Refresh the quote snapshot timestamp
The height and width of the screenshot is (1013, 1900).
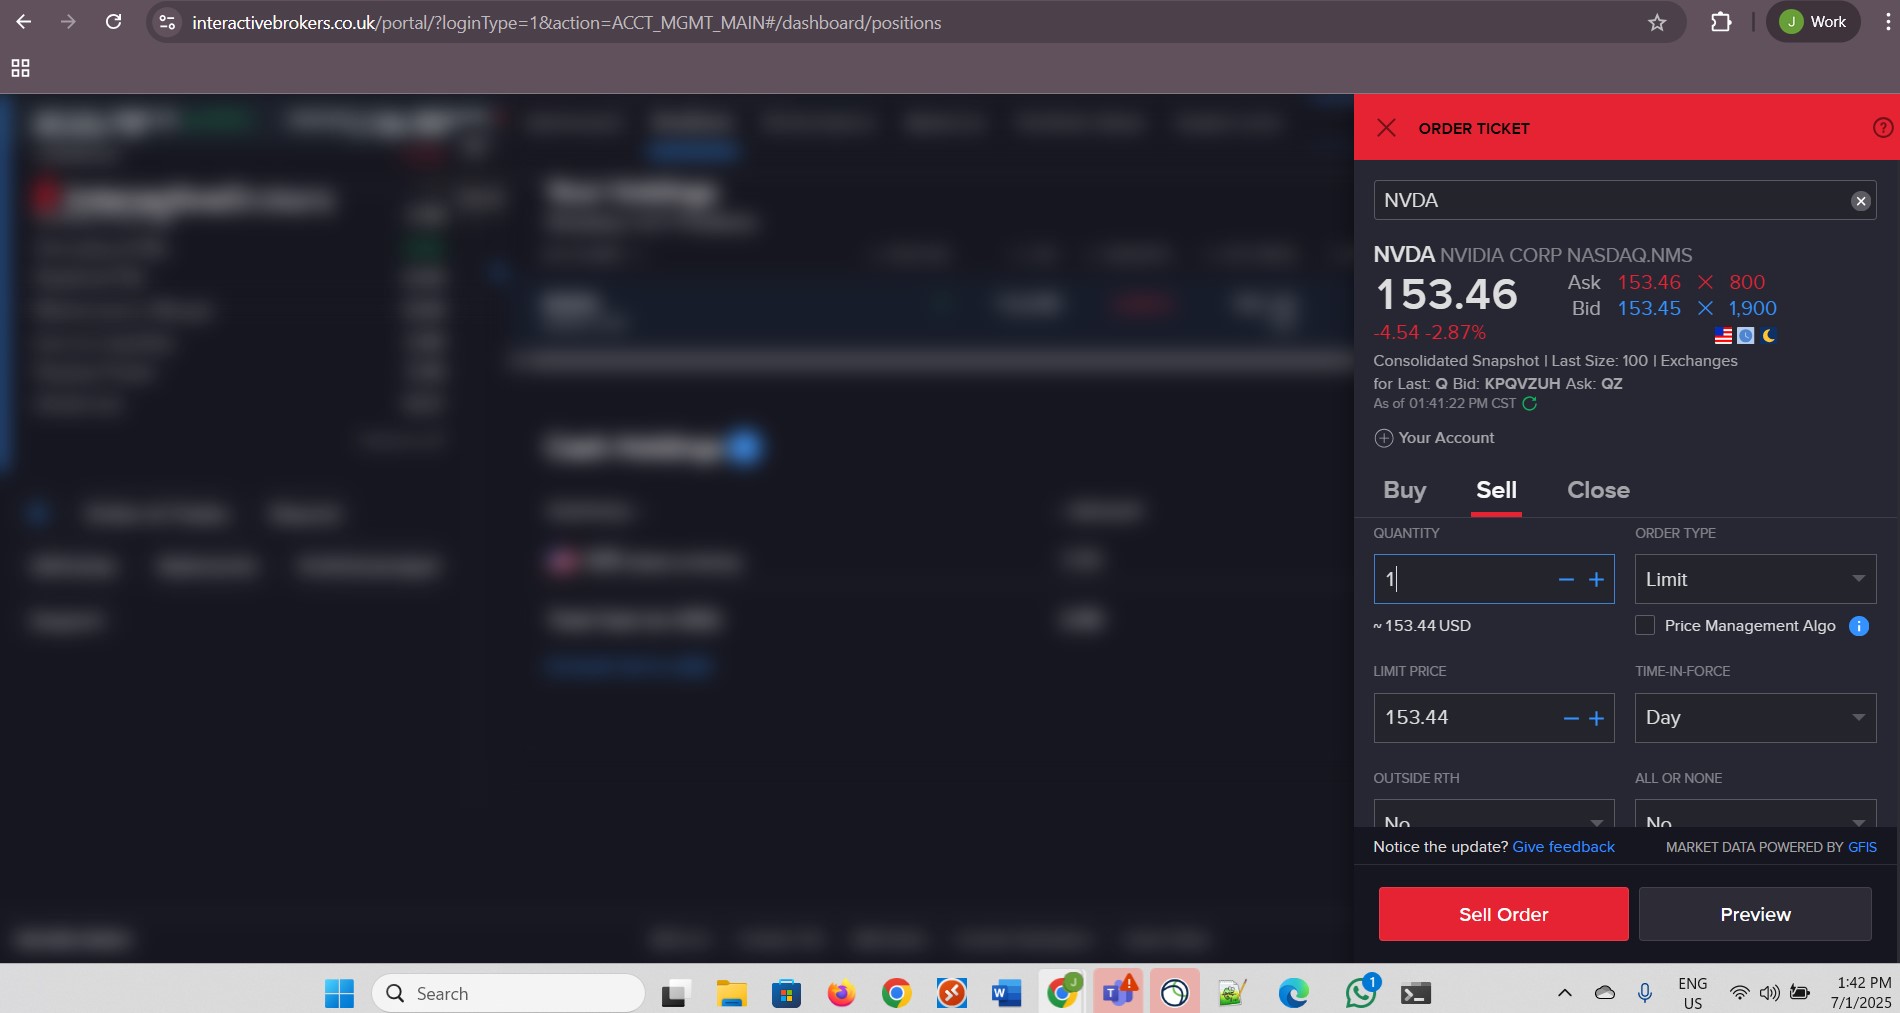(x=1529, y=404)
